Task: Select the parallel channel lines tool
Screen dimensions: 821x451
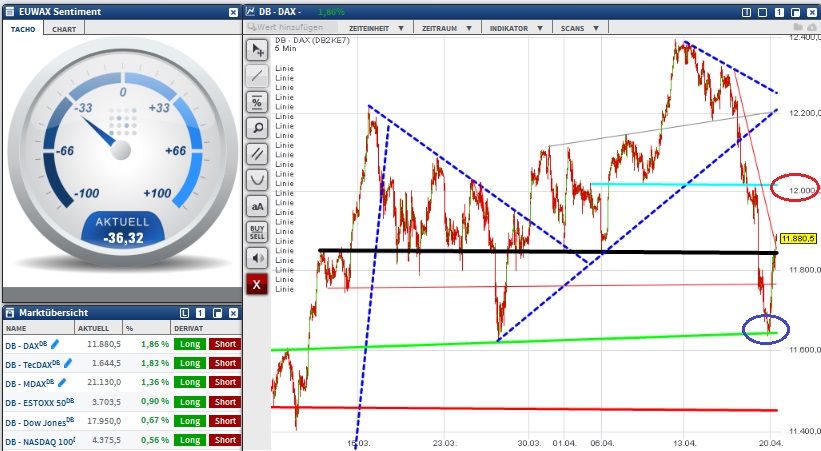Action: point(257,154)
